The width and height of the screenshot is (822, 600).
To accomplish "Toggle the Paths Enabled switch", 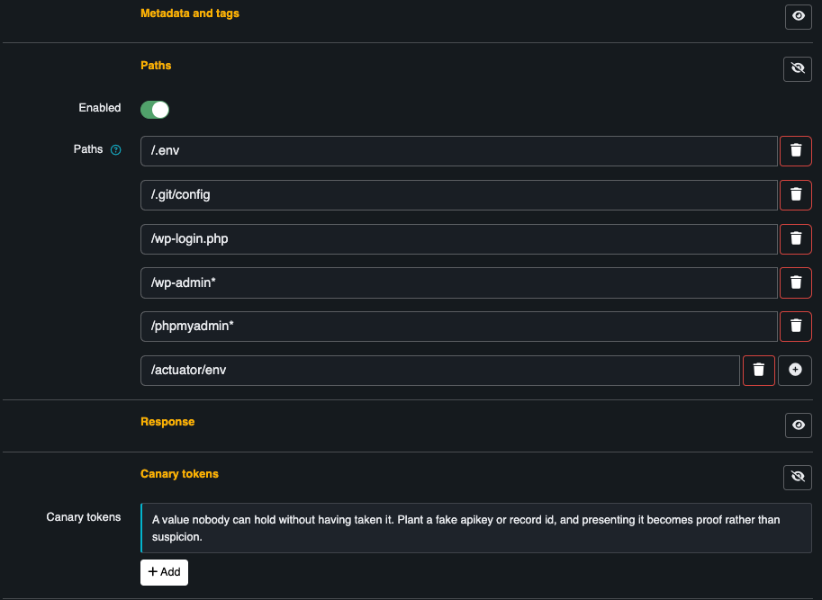I will [x=155, y=110].
